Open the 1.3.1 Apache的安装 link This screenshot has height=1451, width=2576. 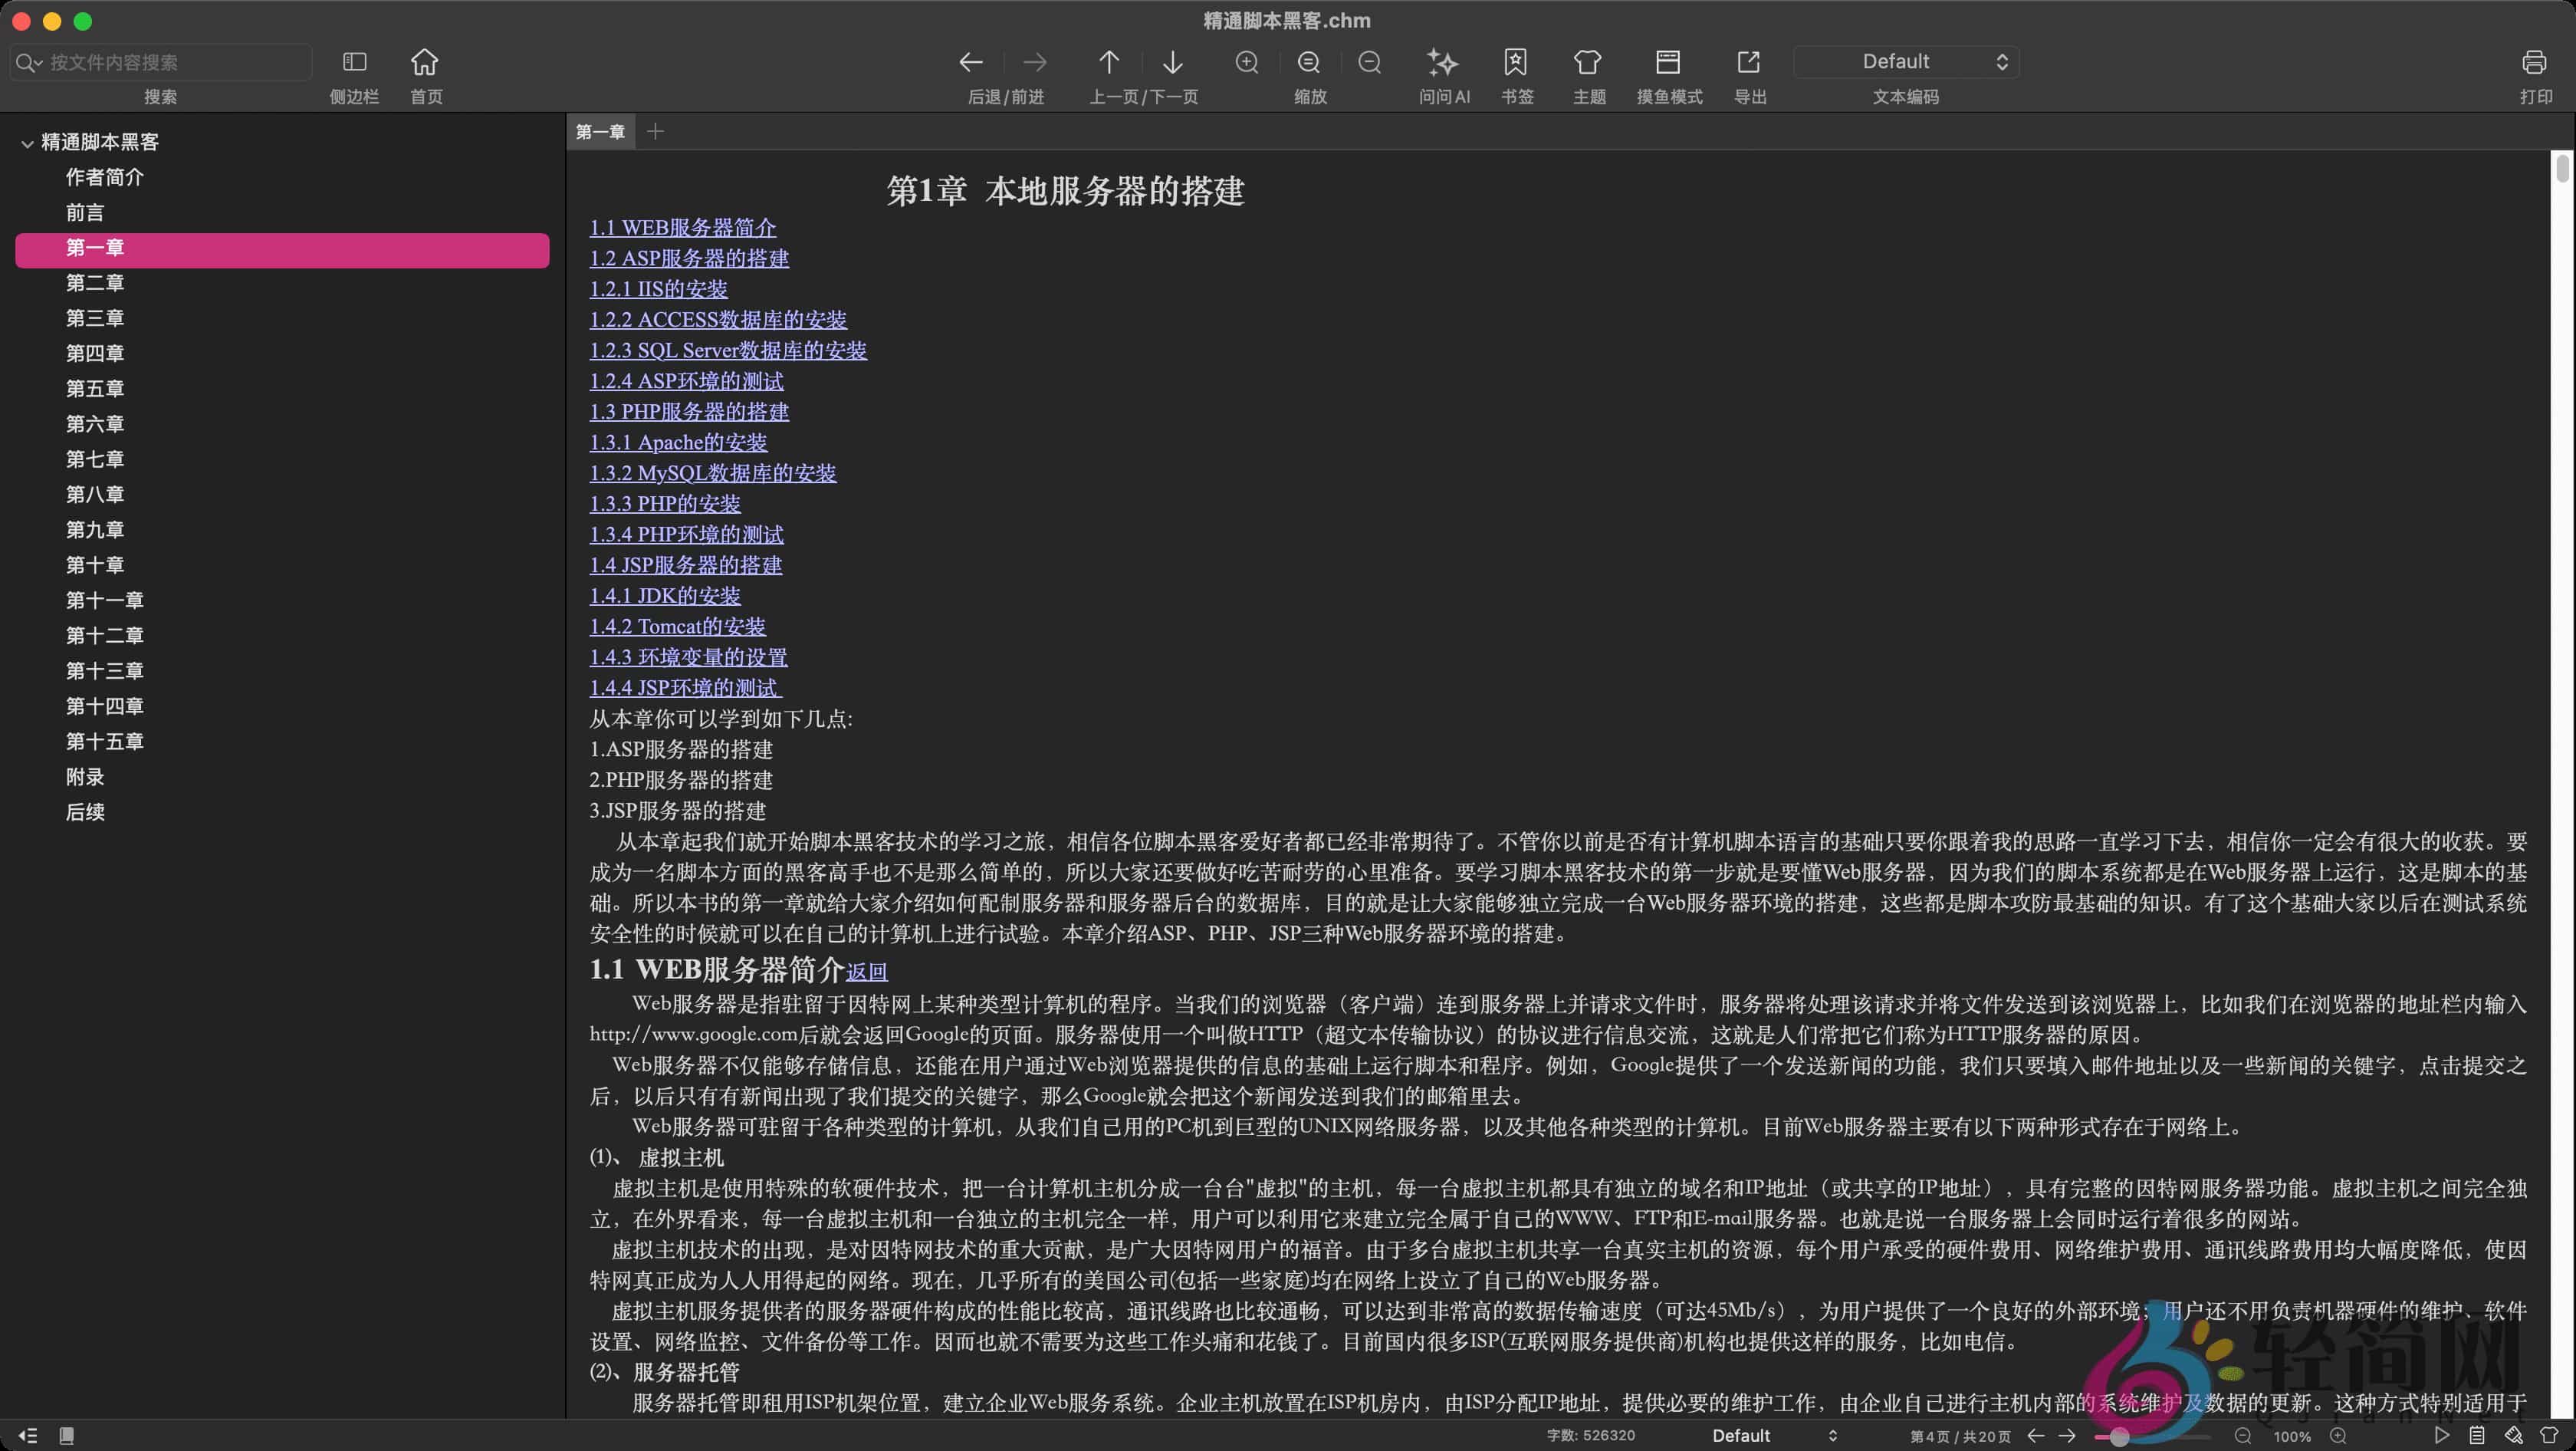click(x=678, y=442)
